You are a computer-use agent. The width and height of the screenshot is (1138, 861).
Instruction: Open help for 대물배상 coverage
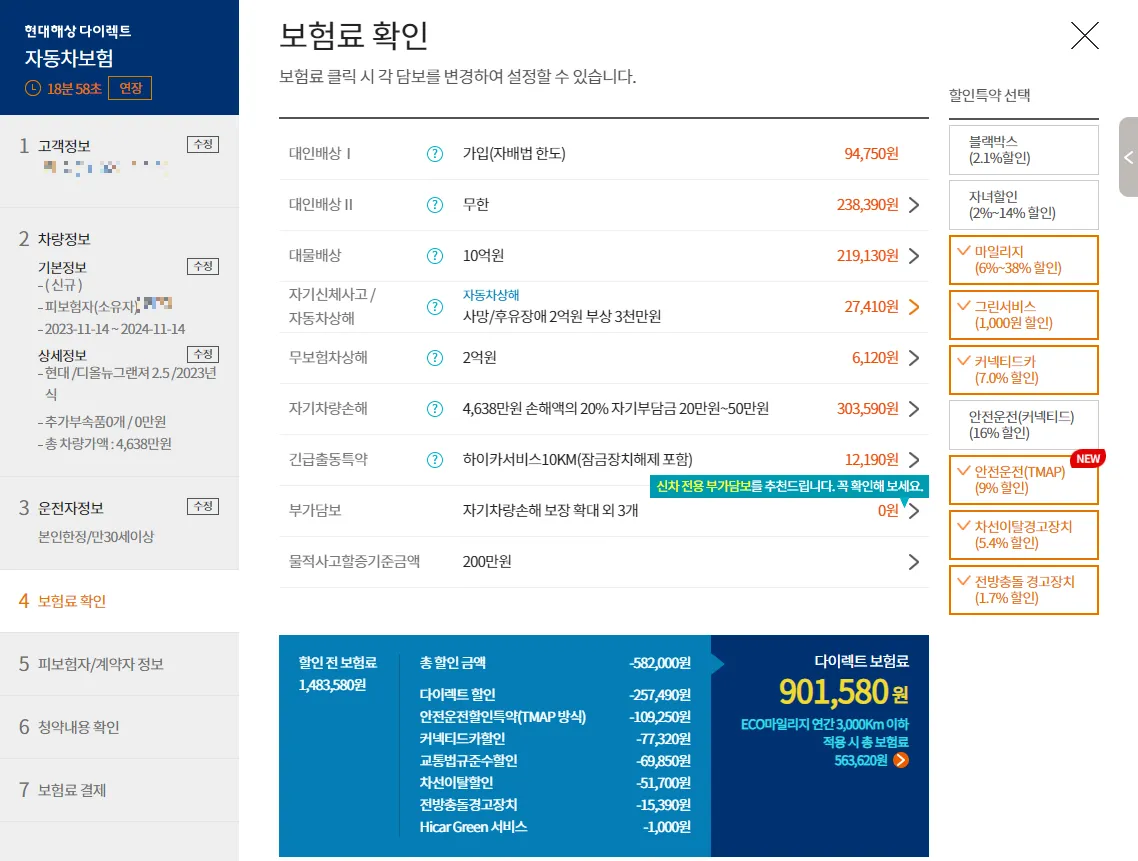[x=435, y=255]
